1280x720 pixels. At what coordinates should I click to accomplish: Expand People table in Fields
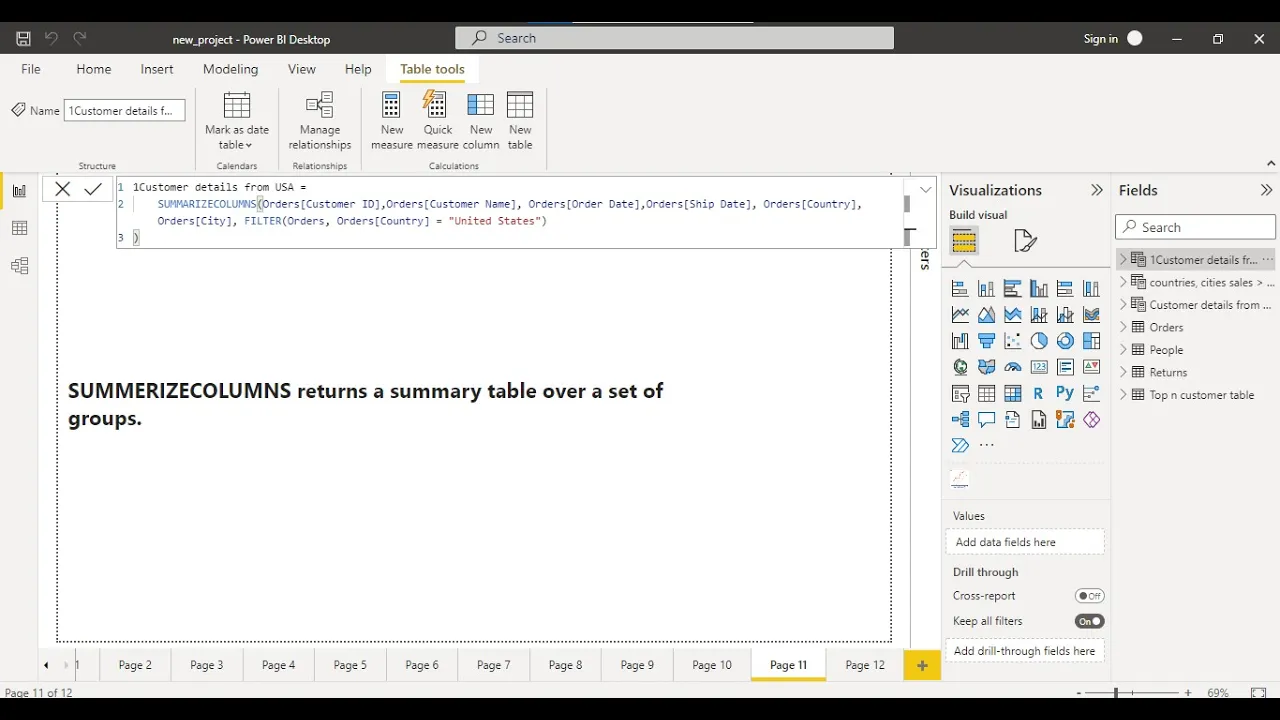1123,349
